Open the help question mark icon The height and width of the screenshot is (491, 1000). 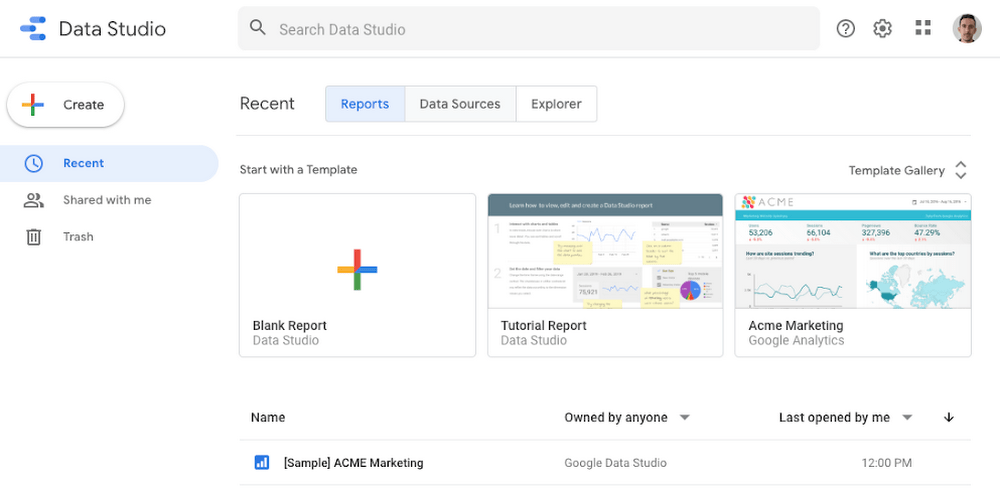[x=846, y=29]
